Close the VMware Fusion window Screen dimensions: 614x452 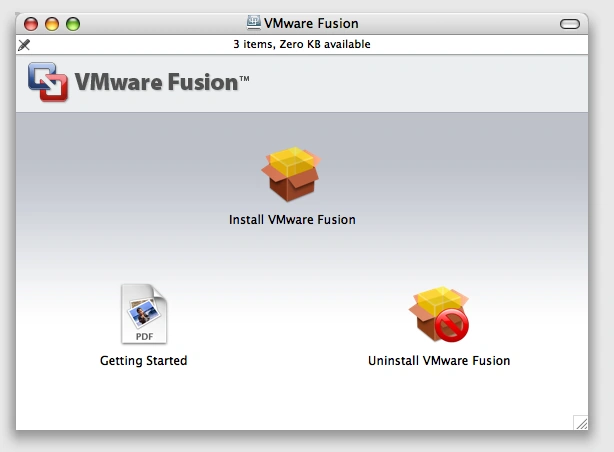tap(31, 24)
